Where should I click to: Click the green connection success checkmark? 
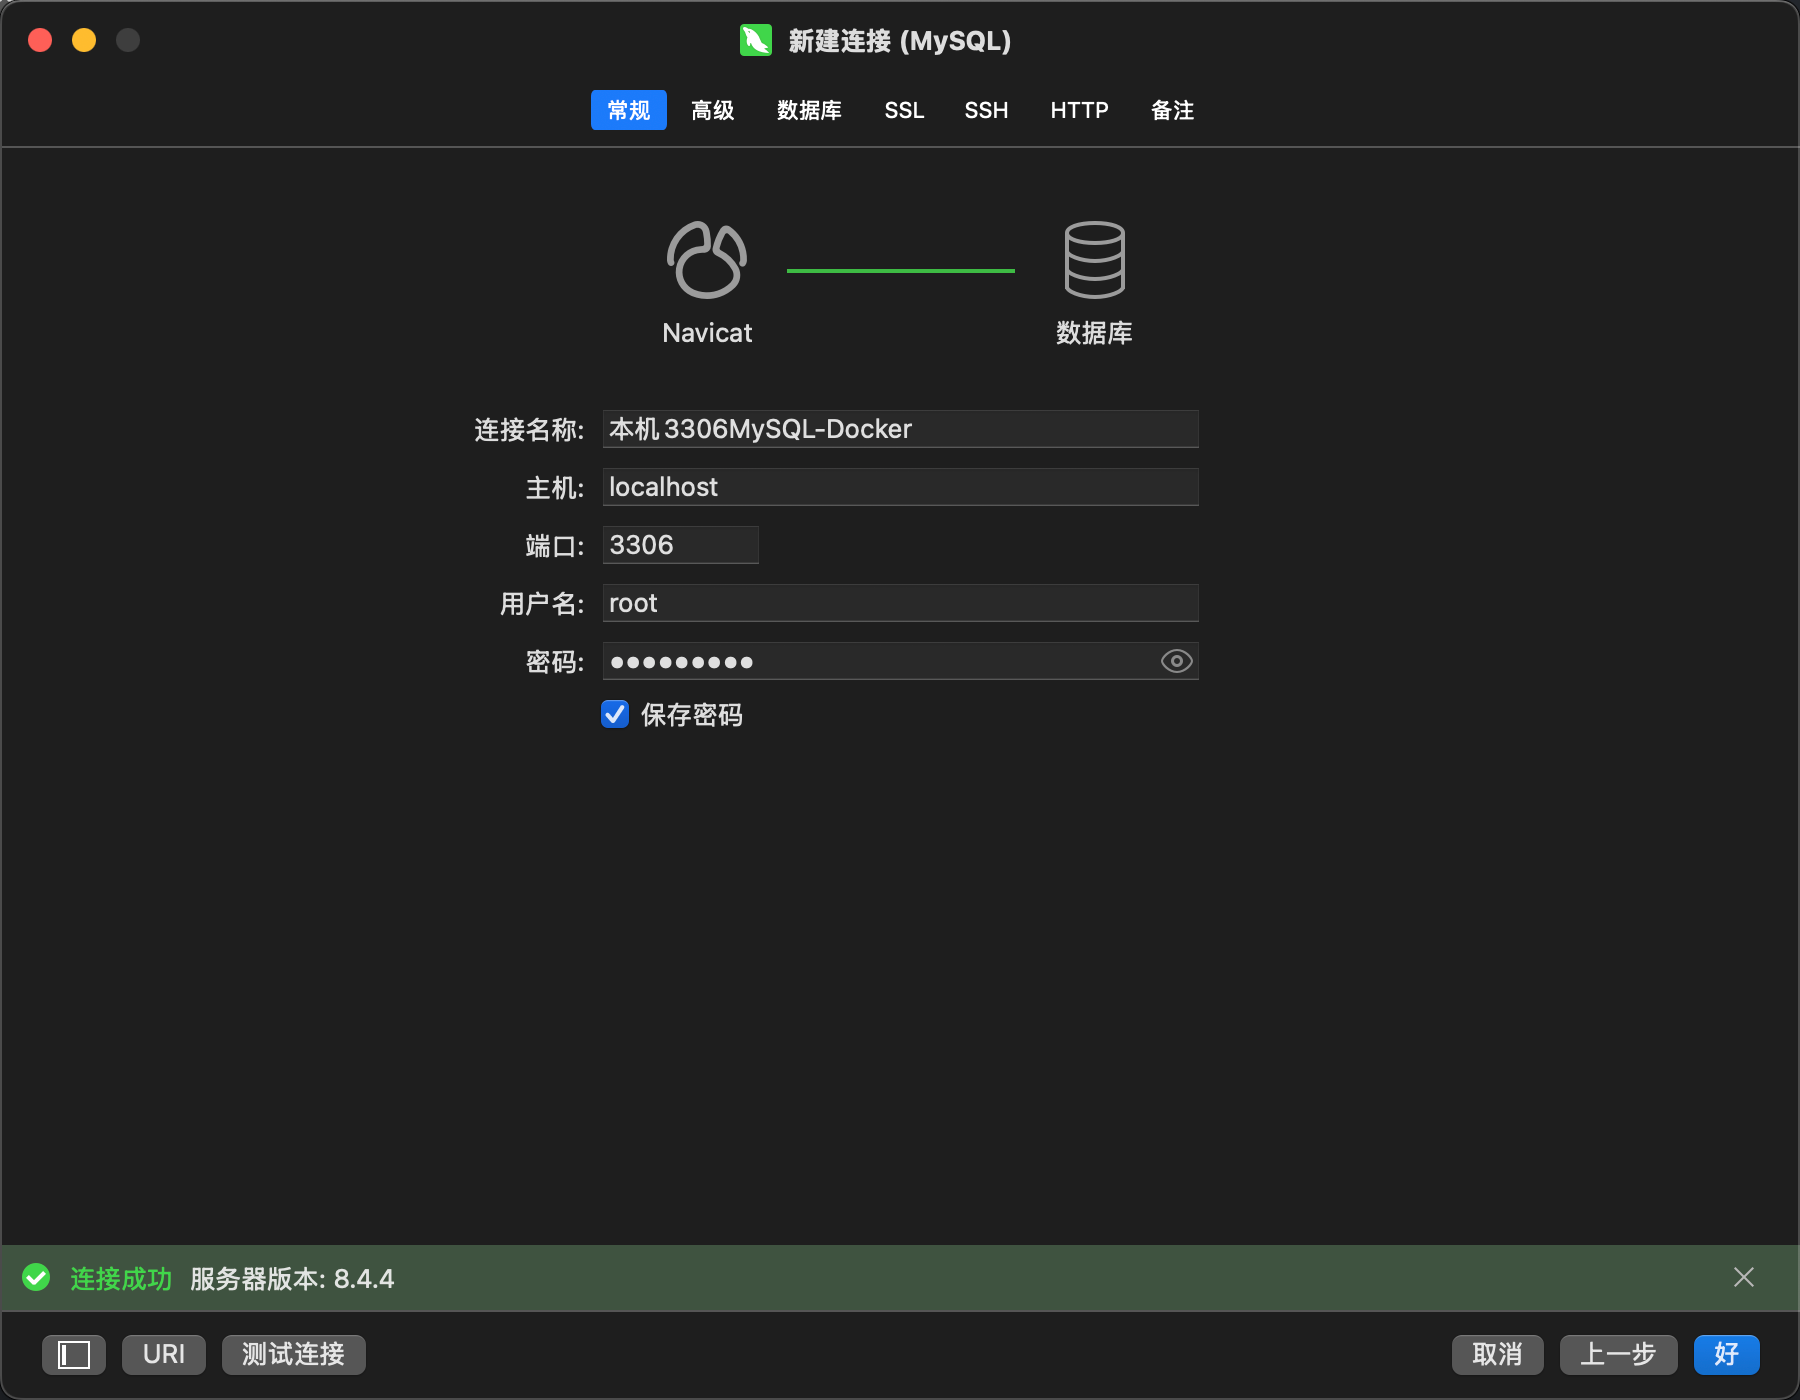tap(37, 1278)
